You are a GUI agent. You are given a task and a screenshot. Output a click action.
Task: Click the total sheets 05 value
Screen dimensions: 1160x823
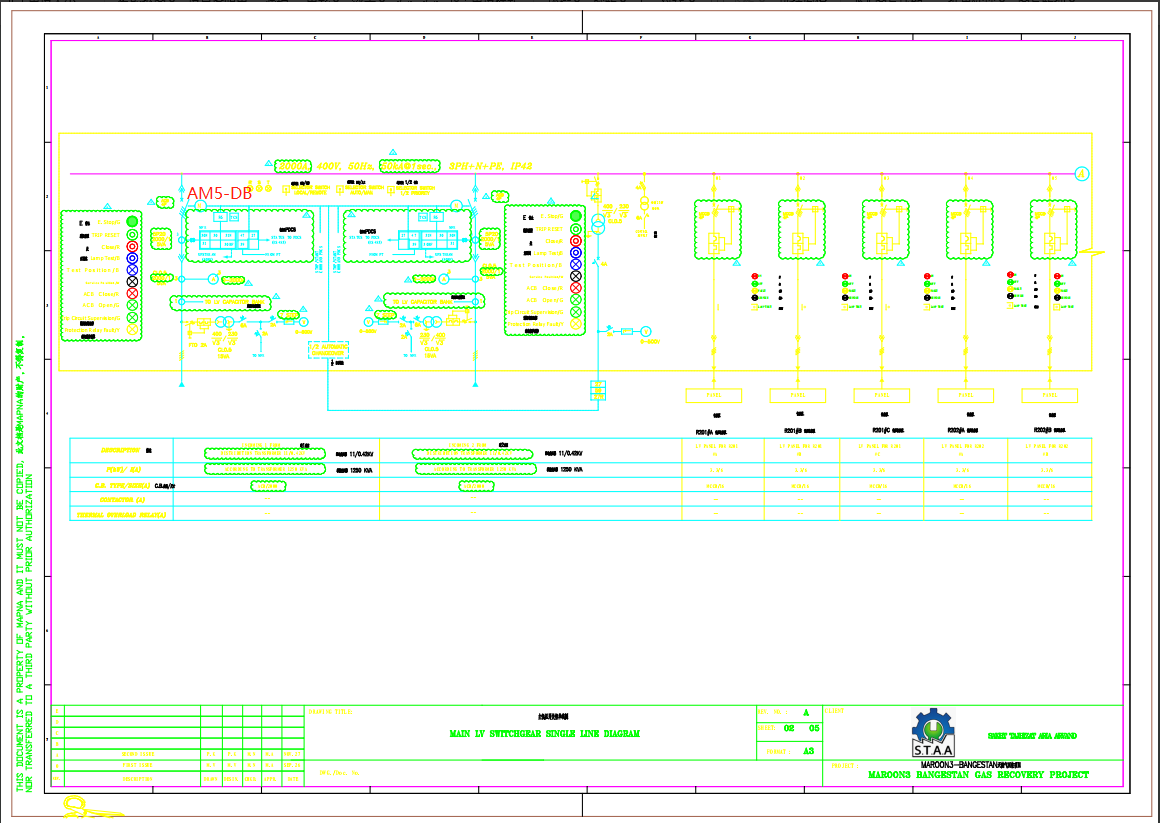point(814,728)
